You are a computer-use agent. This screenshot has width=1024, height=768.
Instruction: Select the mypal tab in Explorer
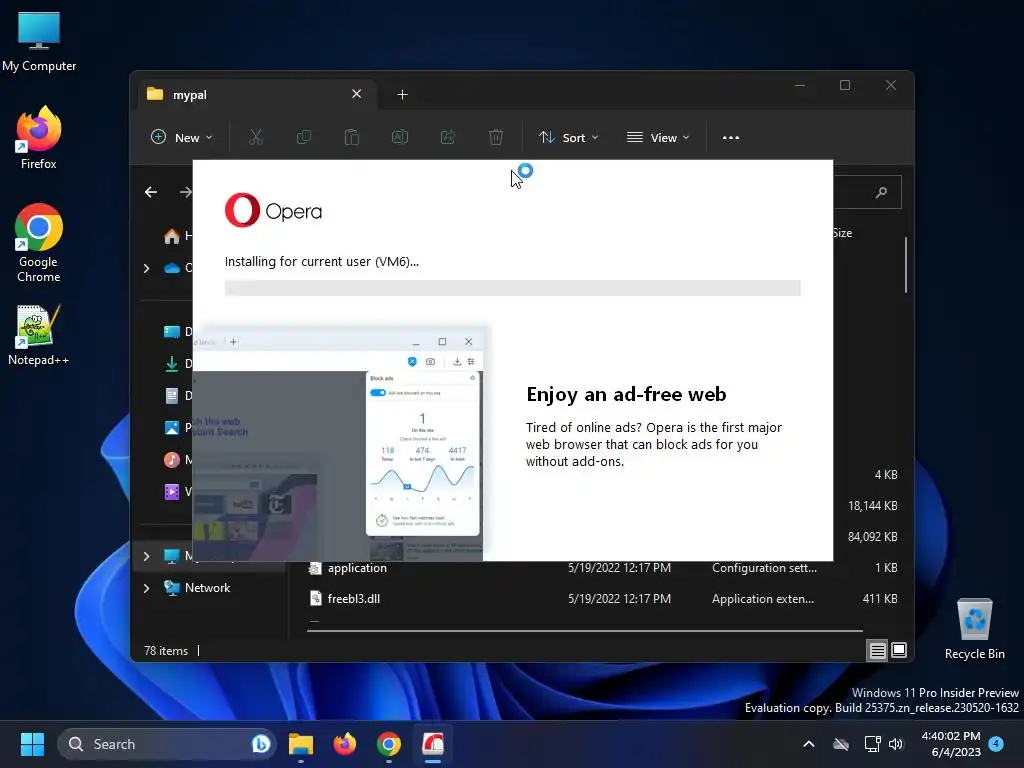point(255,95)
